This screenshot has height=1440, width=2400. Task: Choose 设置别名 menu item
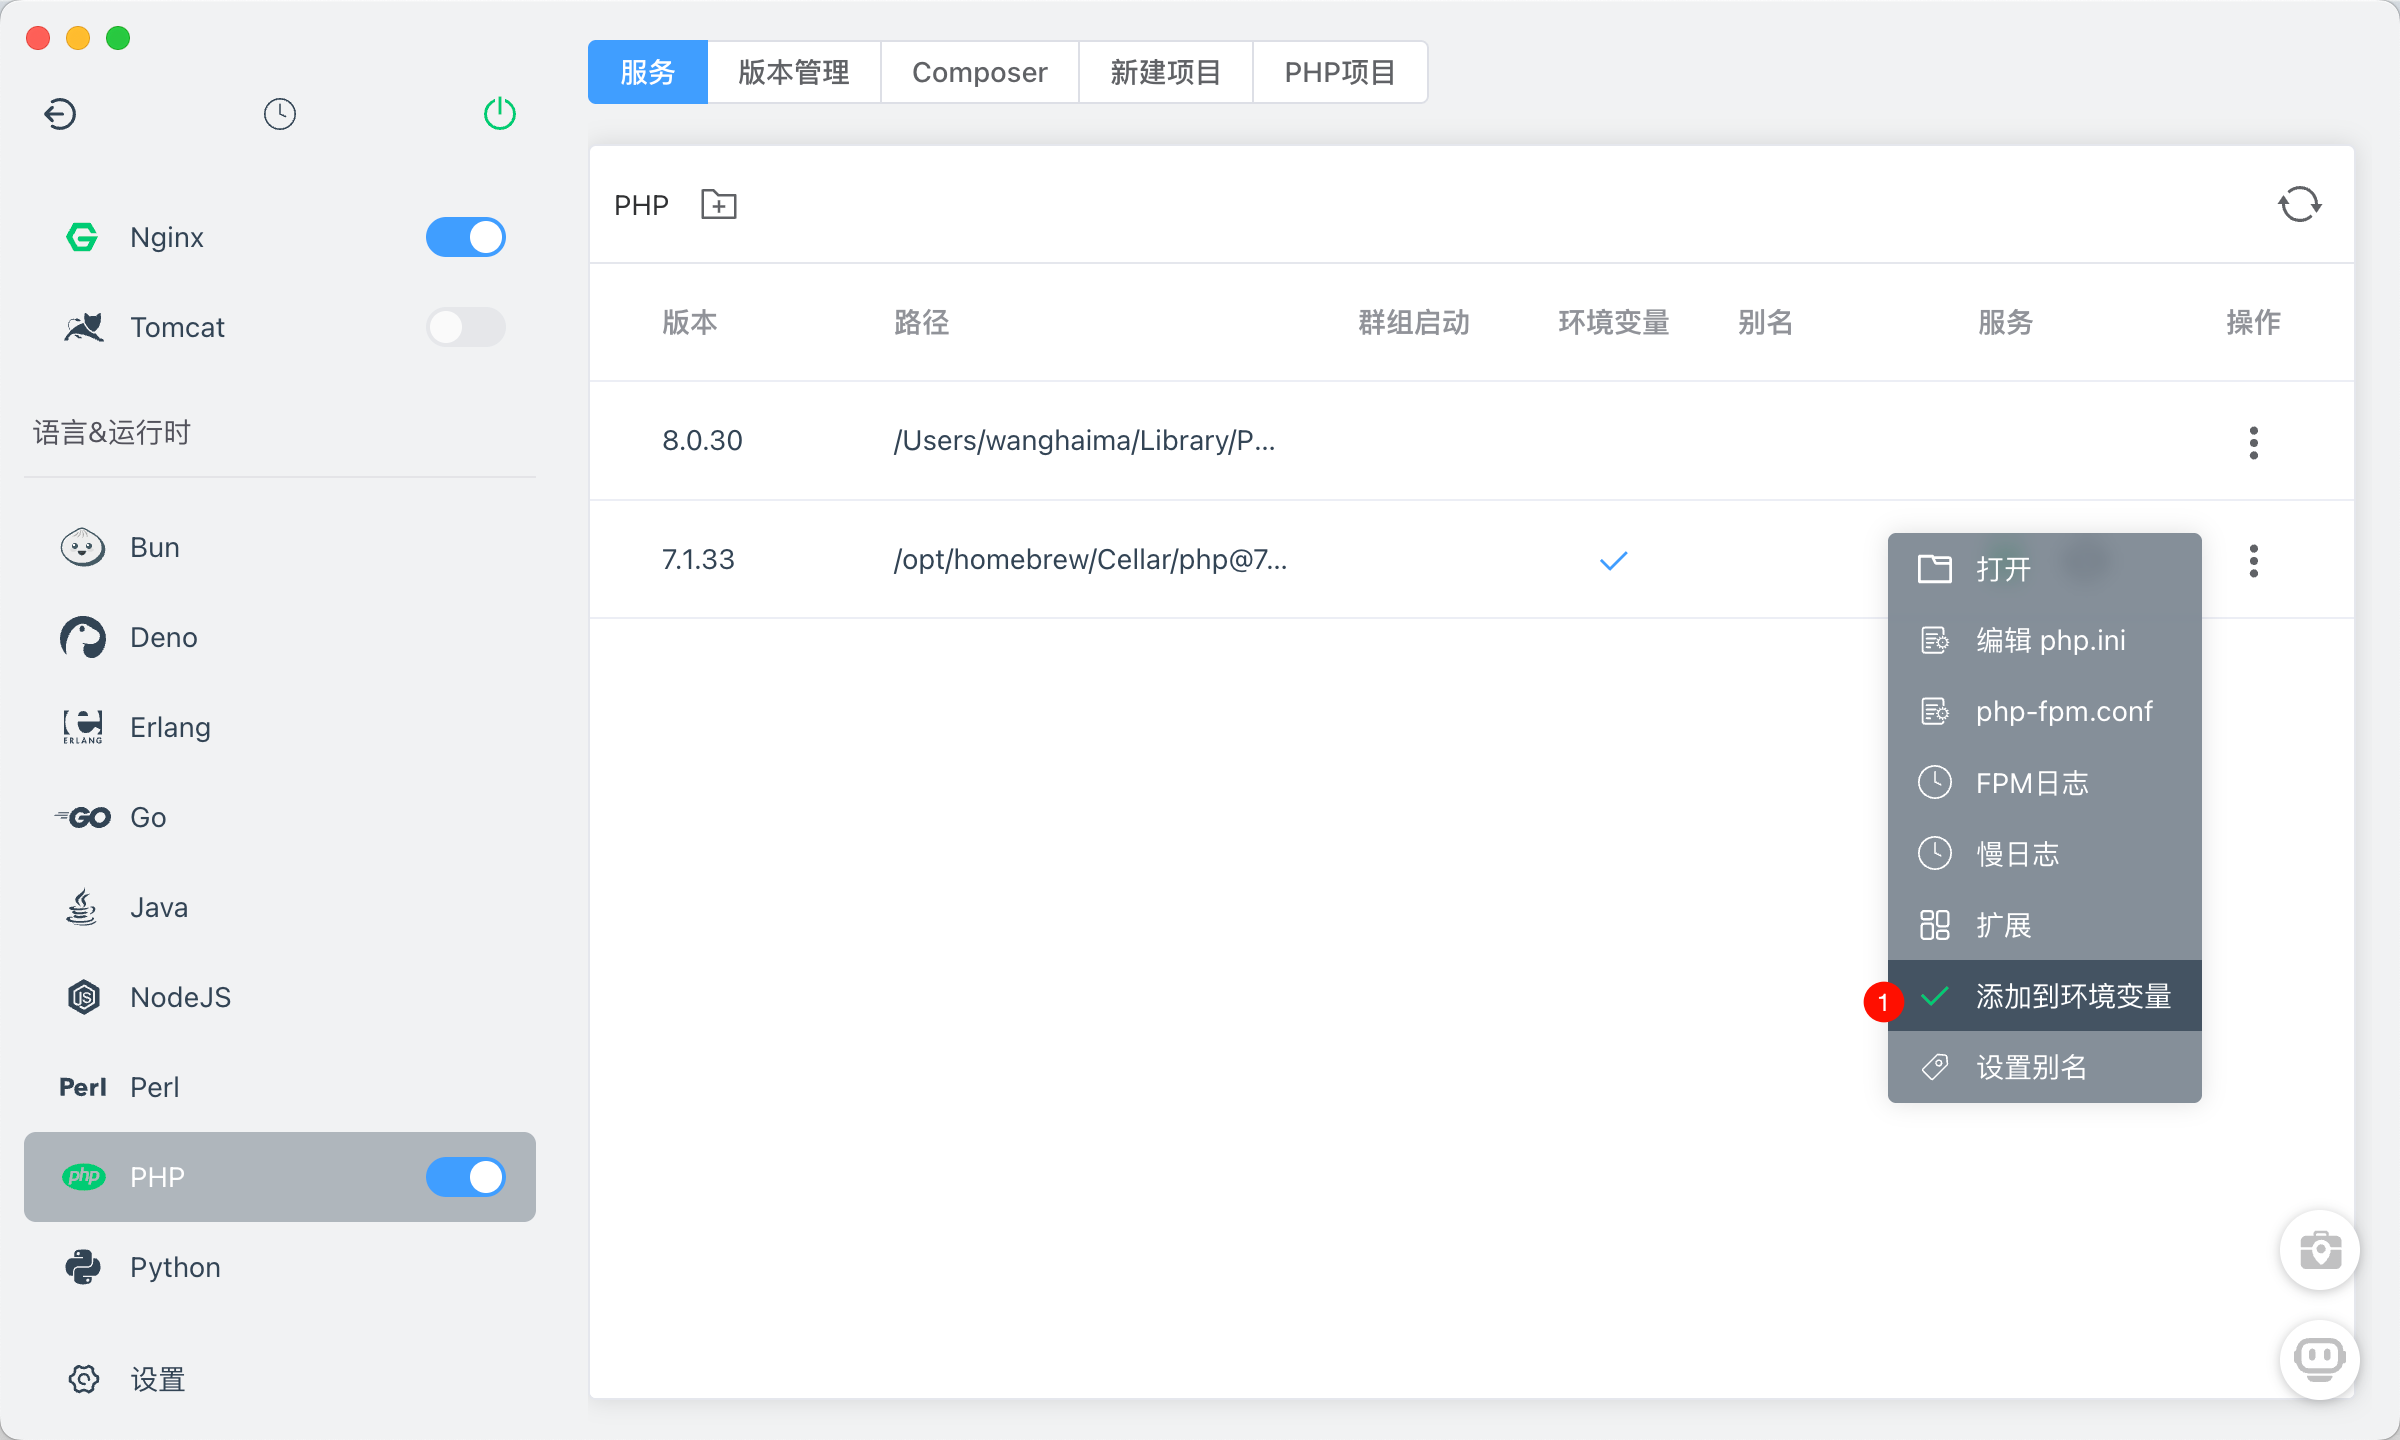click(2044, 1067)
